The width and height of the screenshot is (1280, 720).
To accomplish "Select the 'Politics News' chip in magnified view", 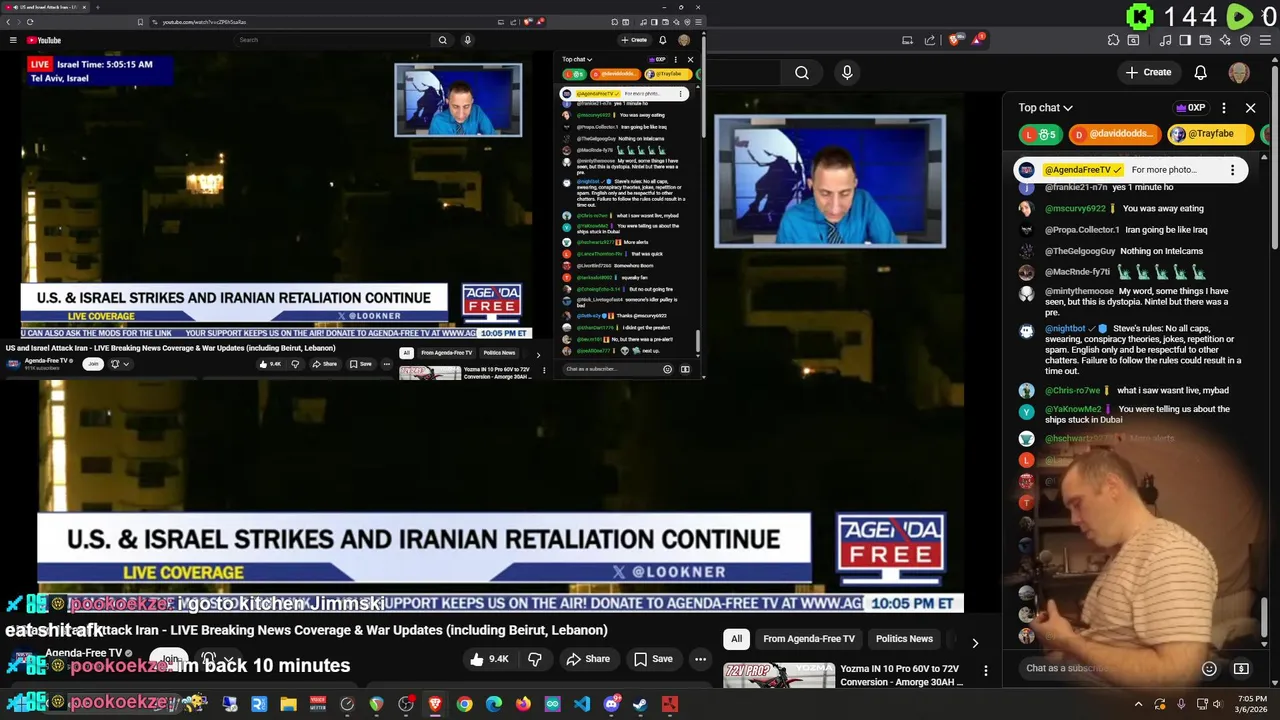I will coord(904,639).
